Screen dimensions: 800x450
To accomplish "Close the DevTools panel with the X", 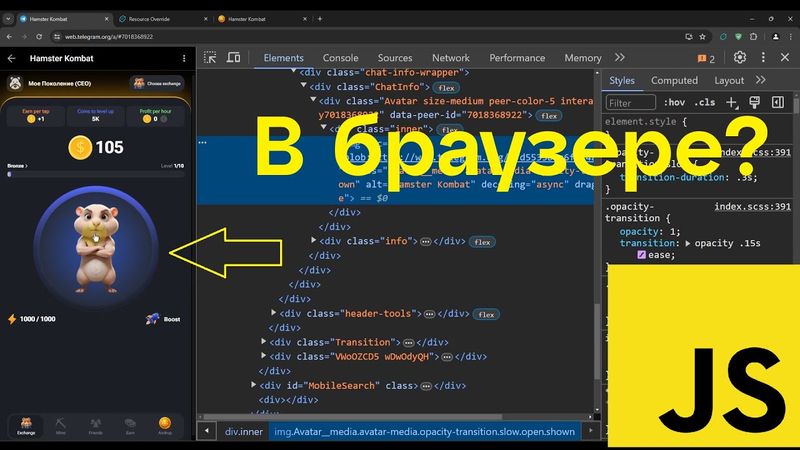I will click(785, 58).
